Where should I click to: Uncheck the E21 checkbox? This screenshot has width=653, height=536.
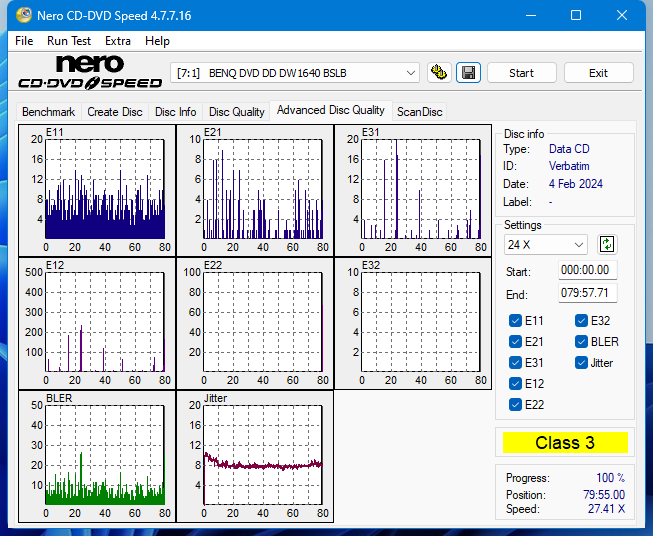click(x=515, y=342)
